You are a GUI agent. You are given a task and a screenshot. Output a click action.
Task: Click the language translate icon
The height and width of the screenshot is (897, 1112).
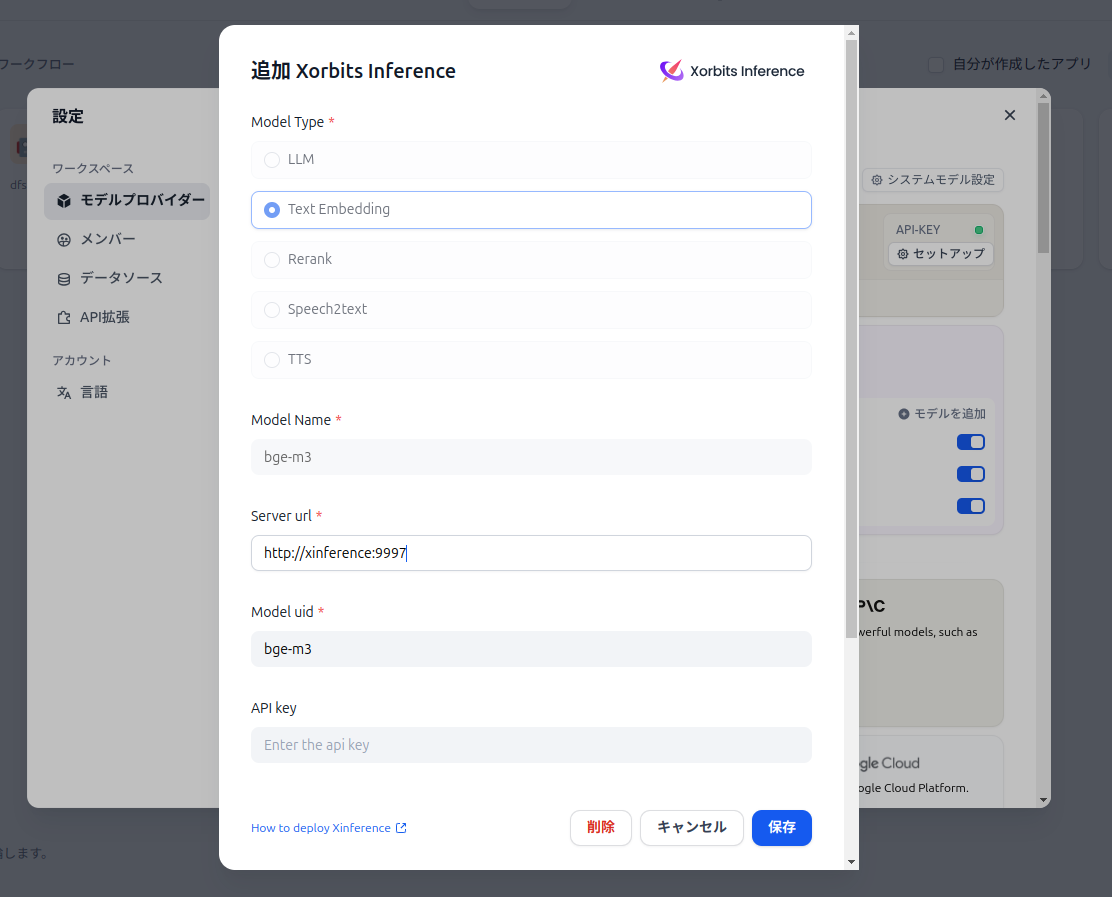pos(64,393)
